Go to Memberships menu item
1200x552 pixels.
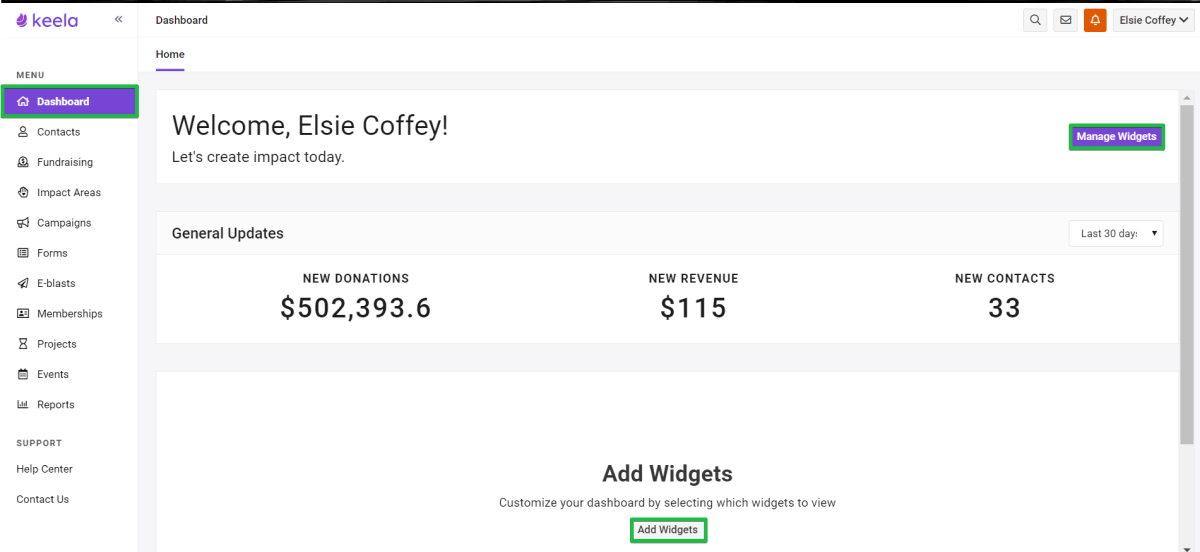coord(69,314)
